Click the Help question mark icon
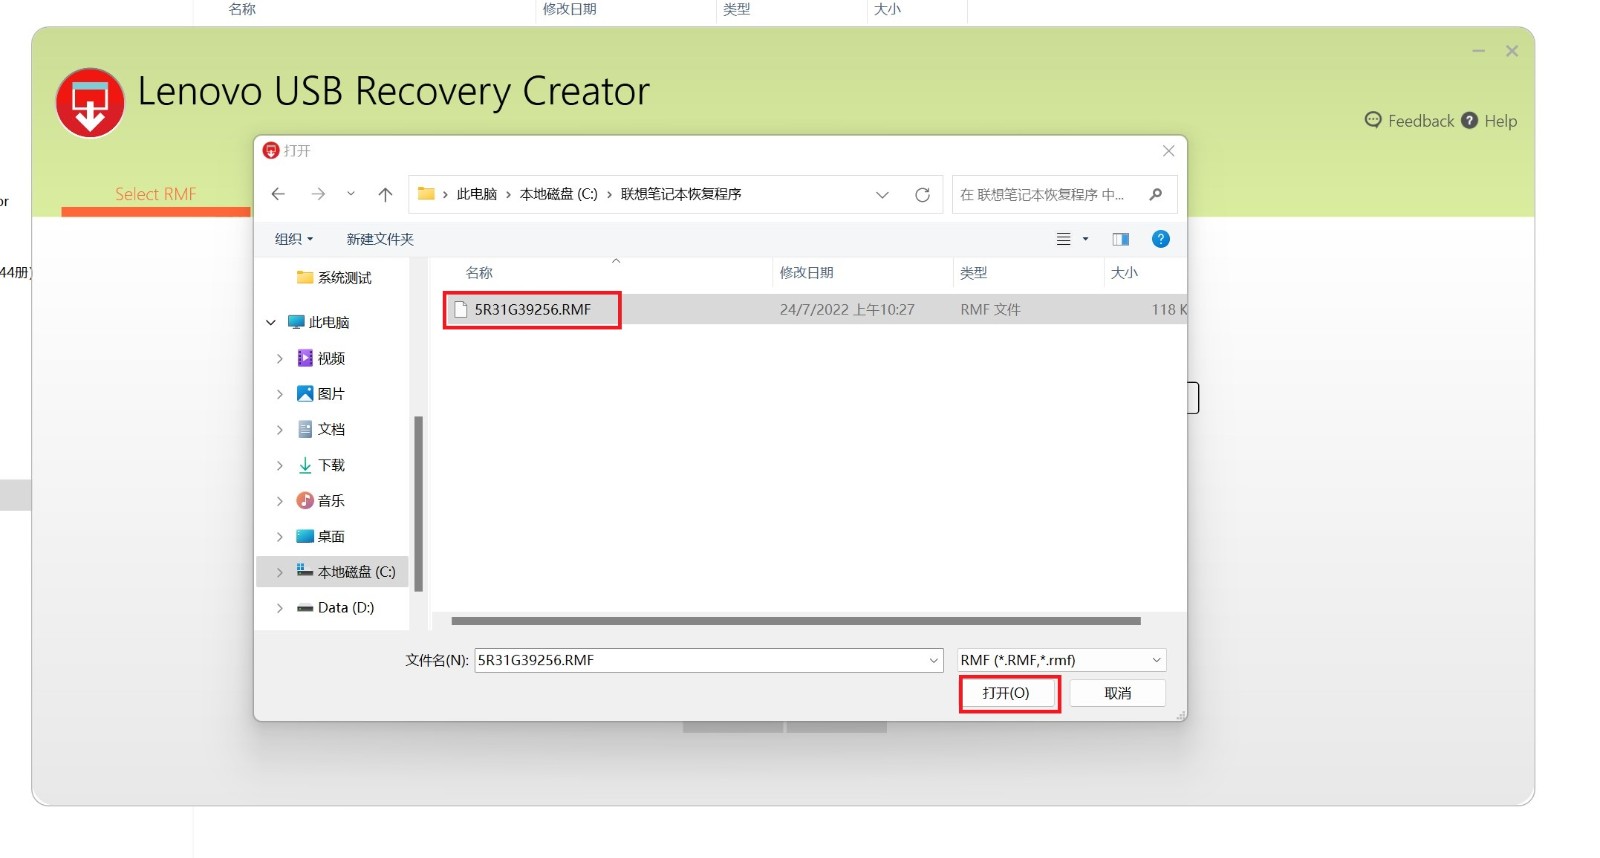This screenshot has width=1600, height=858. pyautogui.click(x=1469, y=120)
